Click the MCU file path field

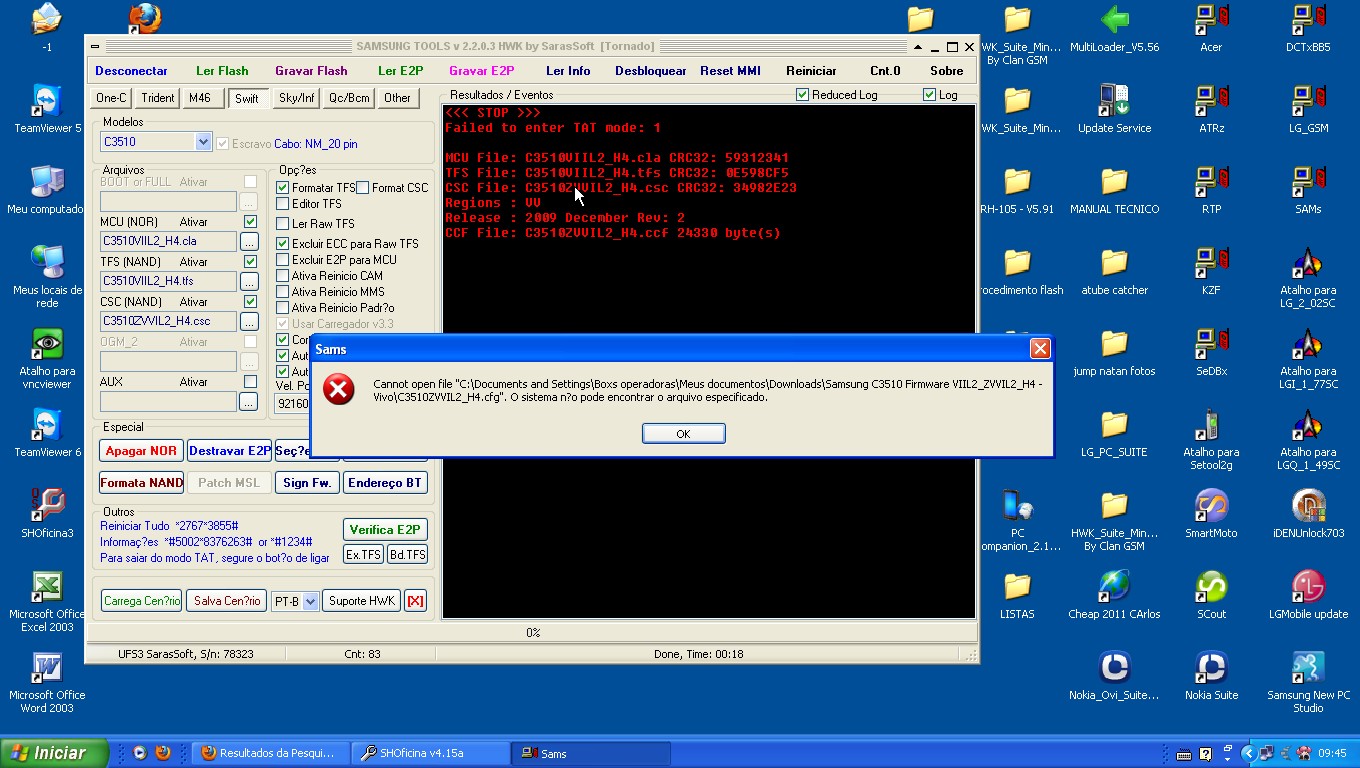[168, 241]
